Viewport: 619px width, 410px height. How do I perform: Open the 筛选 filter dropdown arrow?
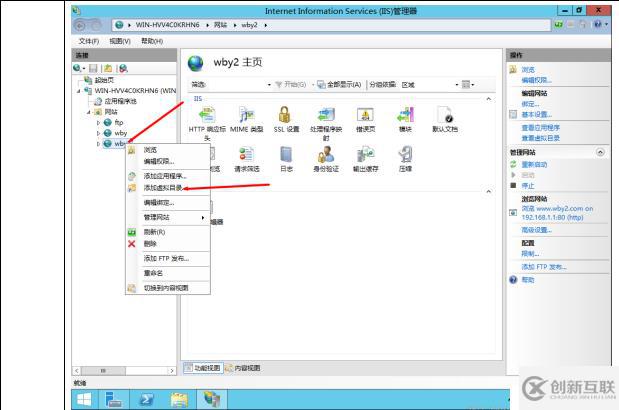click(x=269, y=84)
